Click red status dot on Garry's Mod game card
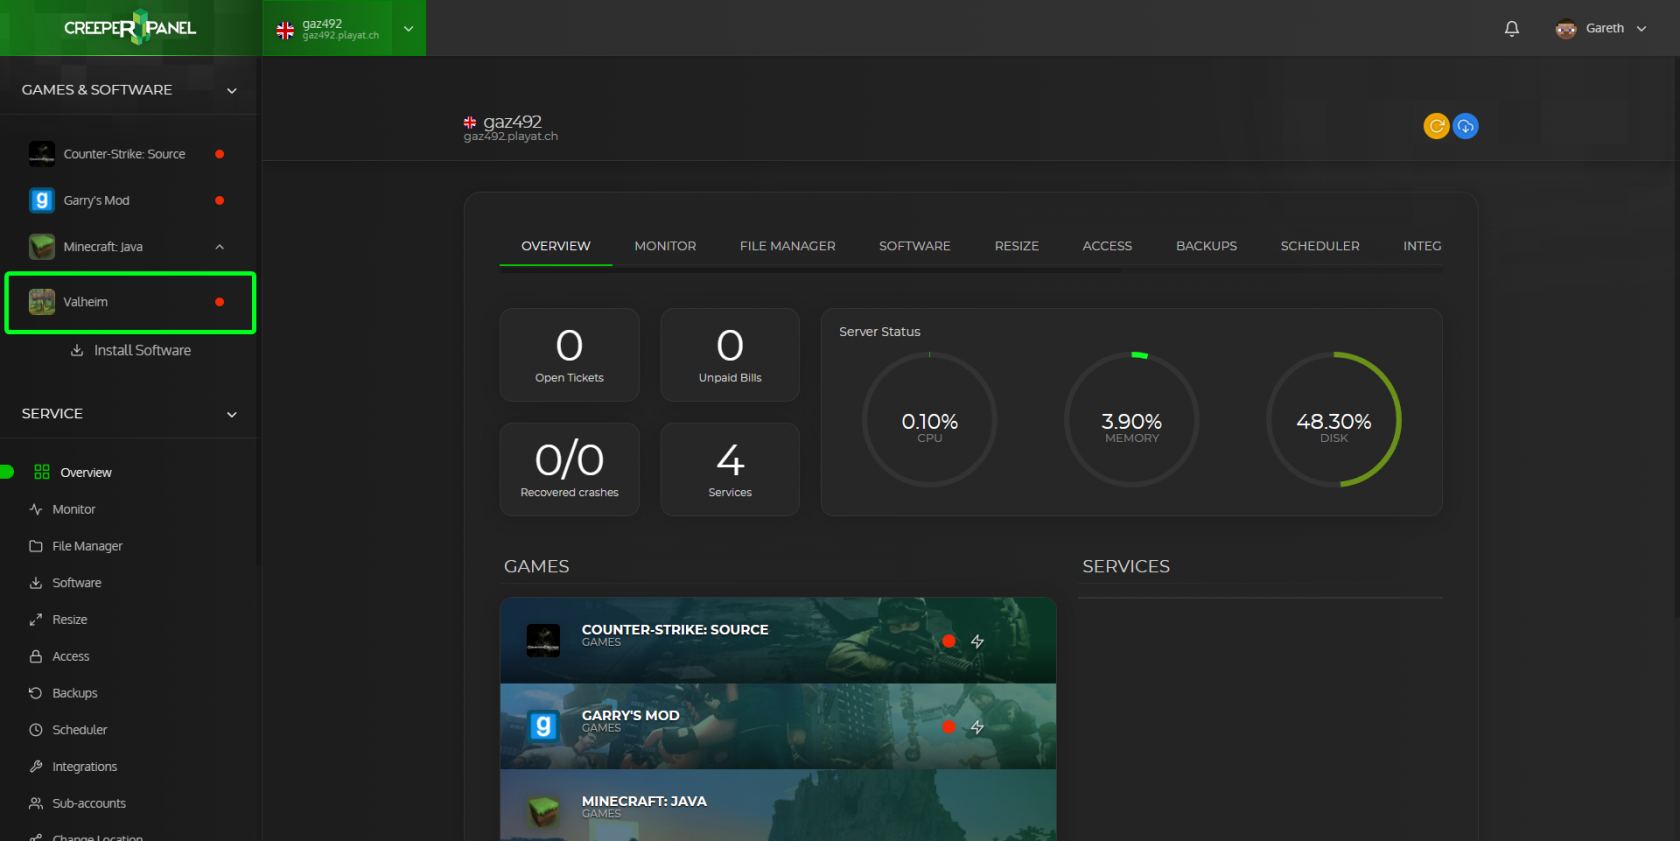The width and height of the screenshot is (1680, 841). pos(949,727)
